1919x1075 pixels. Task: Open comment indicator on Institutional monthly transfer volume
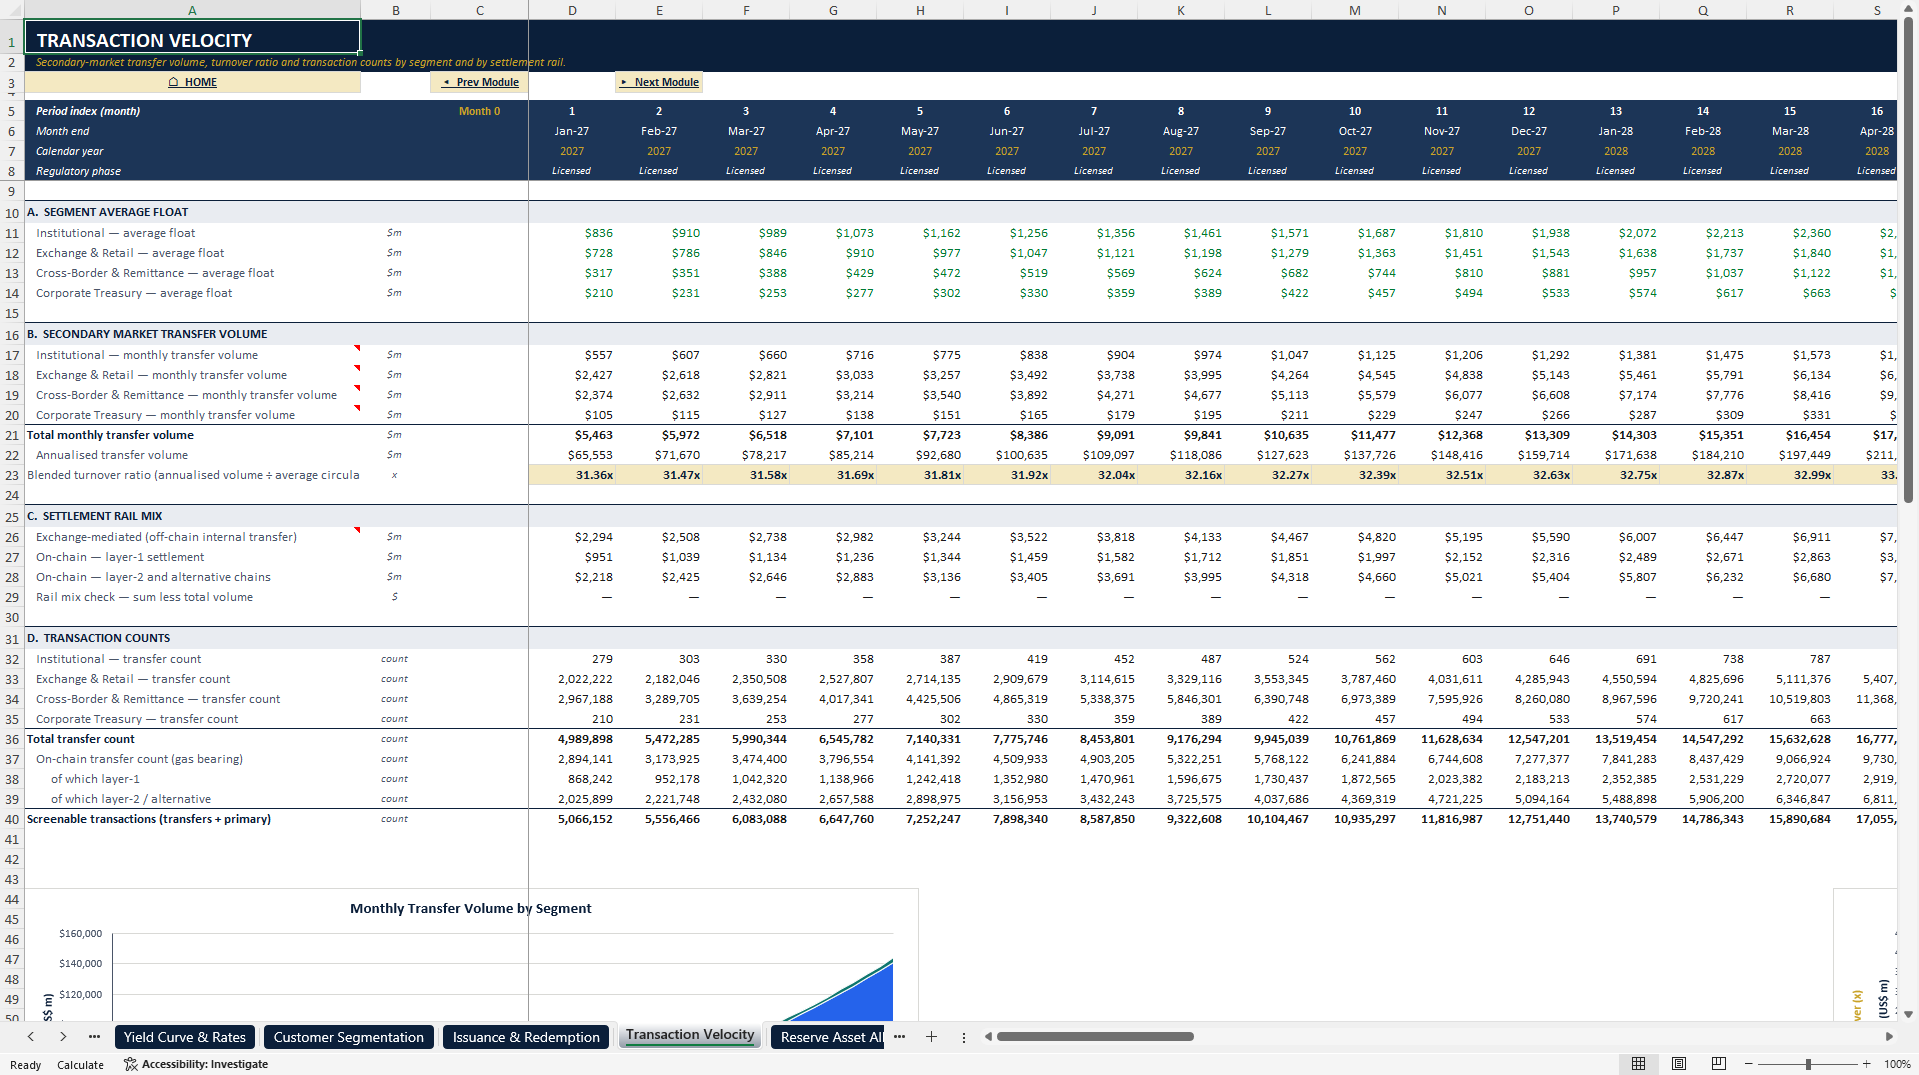(x=357, y=348)
